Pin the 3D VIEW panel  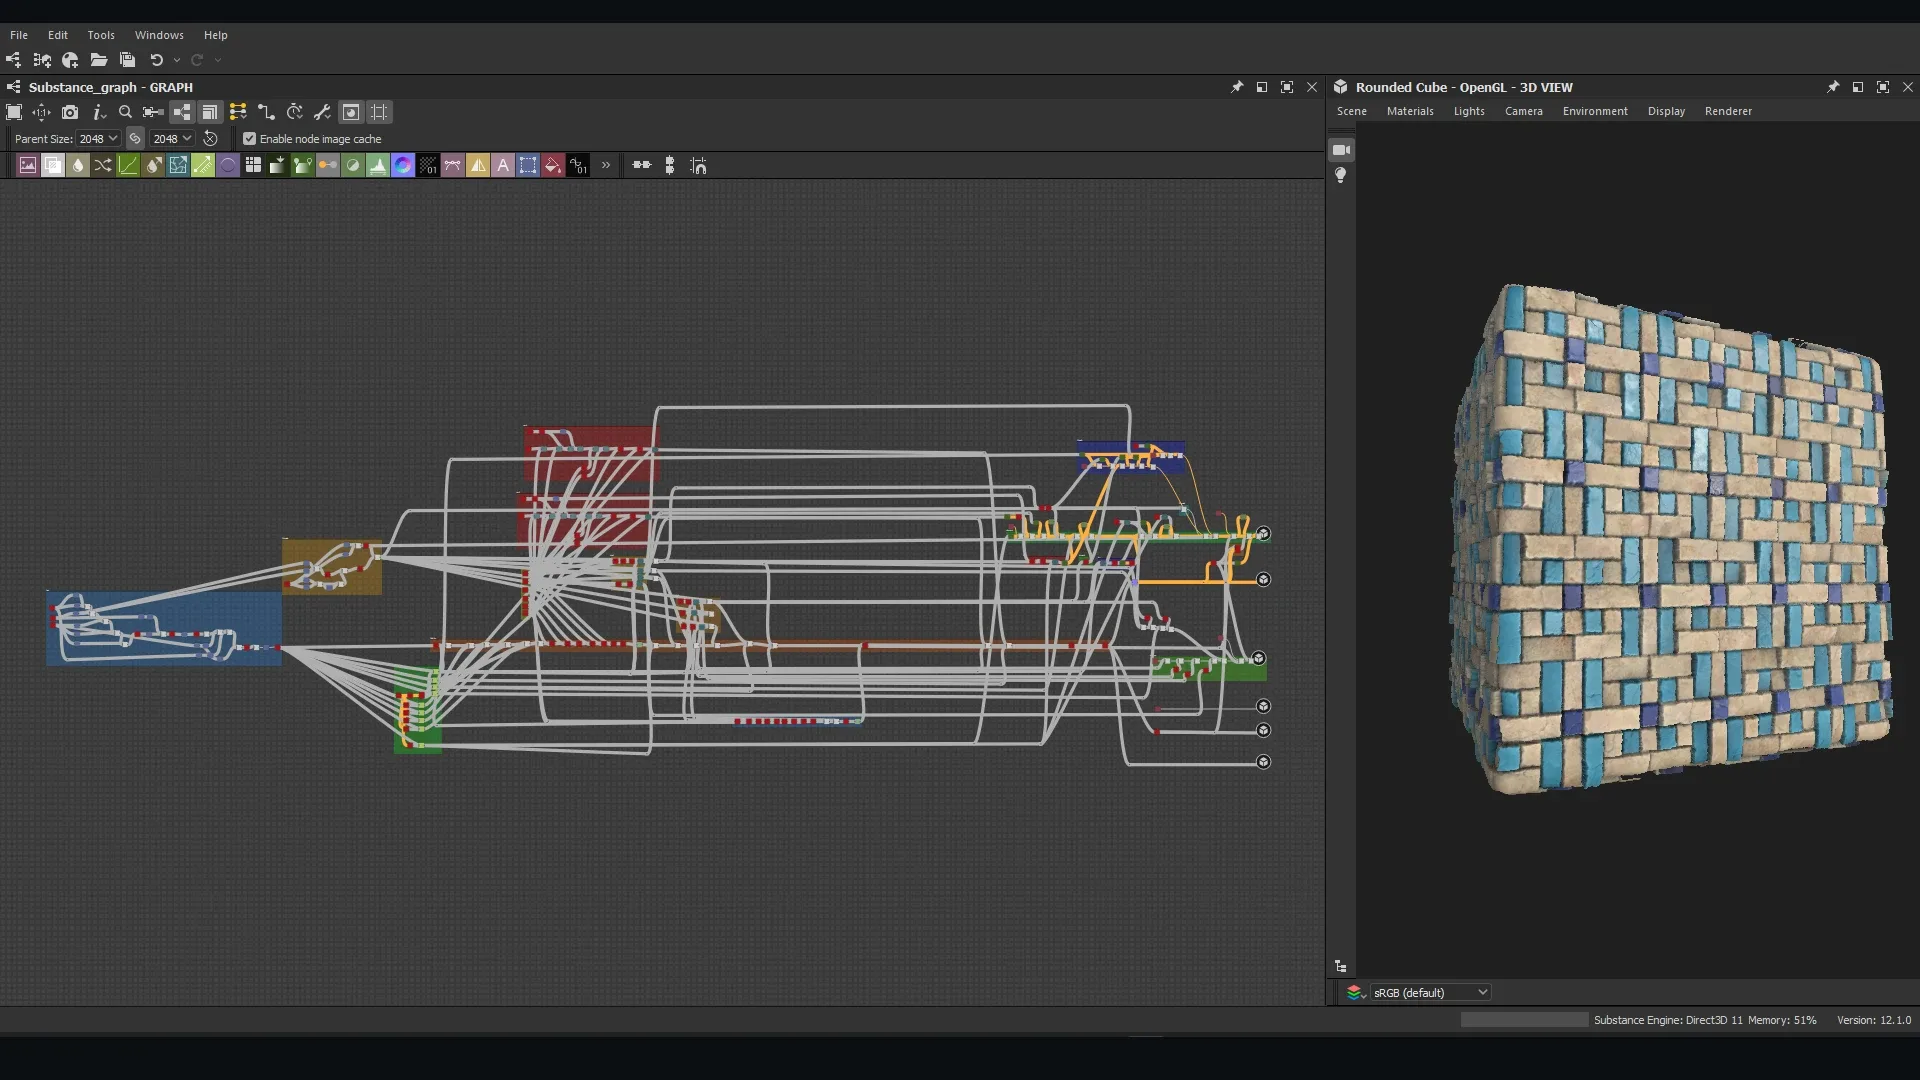[x=1834, y=87]
